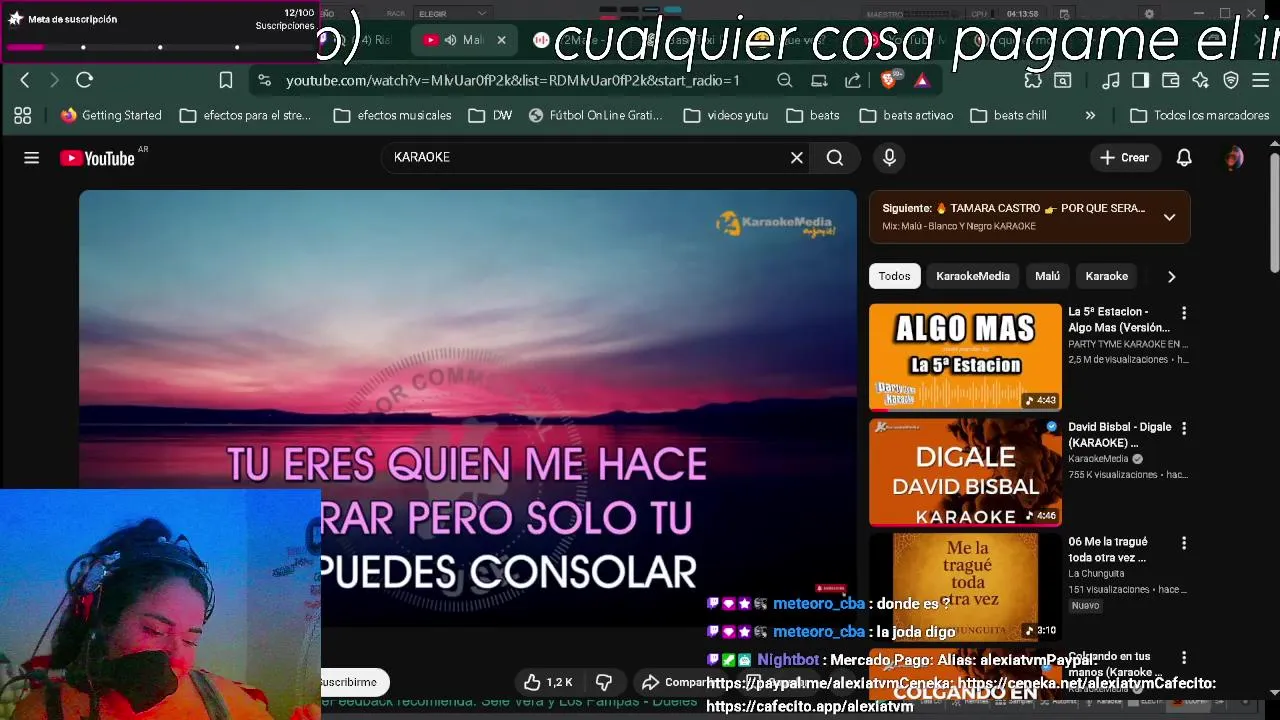The width and height of the screenshot is (1280, 720).
Task: Open YouTube notifications bell
Action: [x=1184, y=157]
